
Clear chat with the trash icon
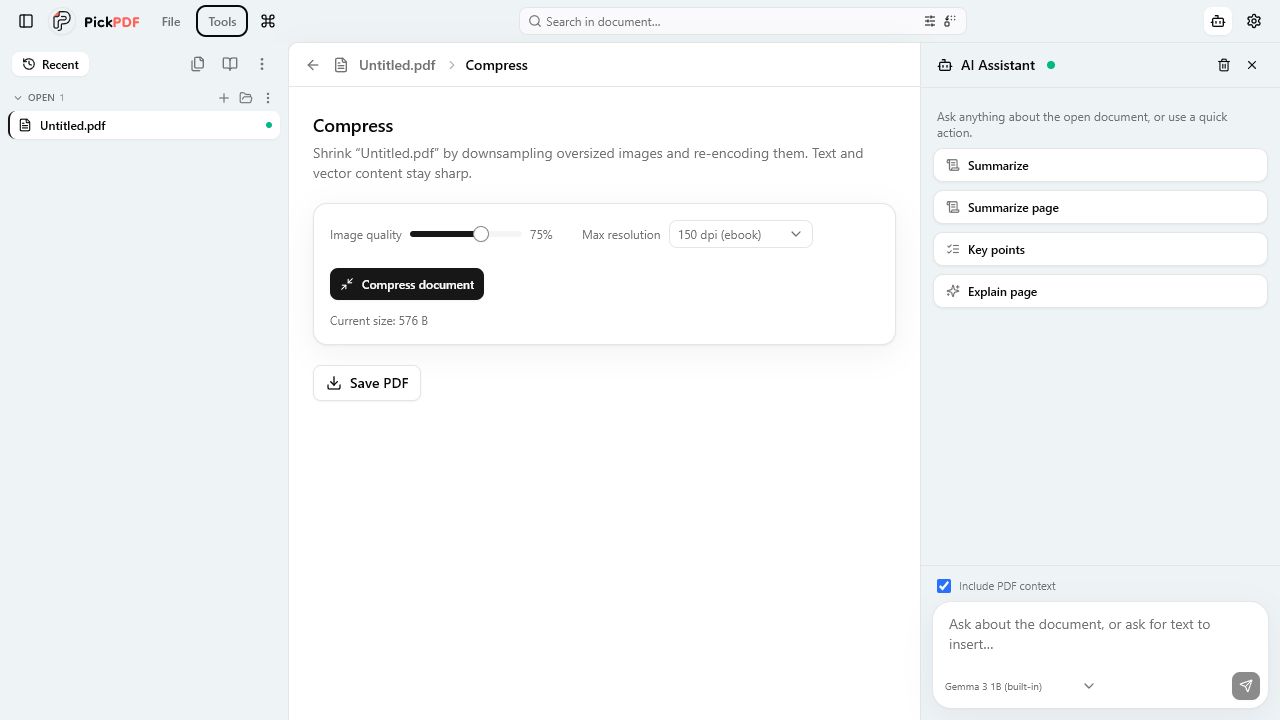(x=1224, y=65)
